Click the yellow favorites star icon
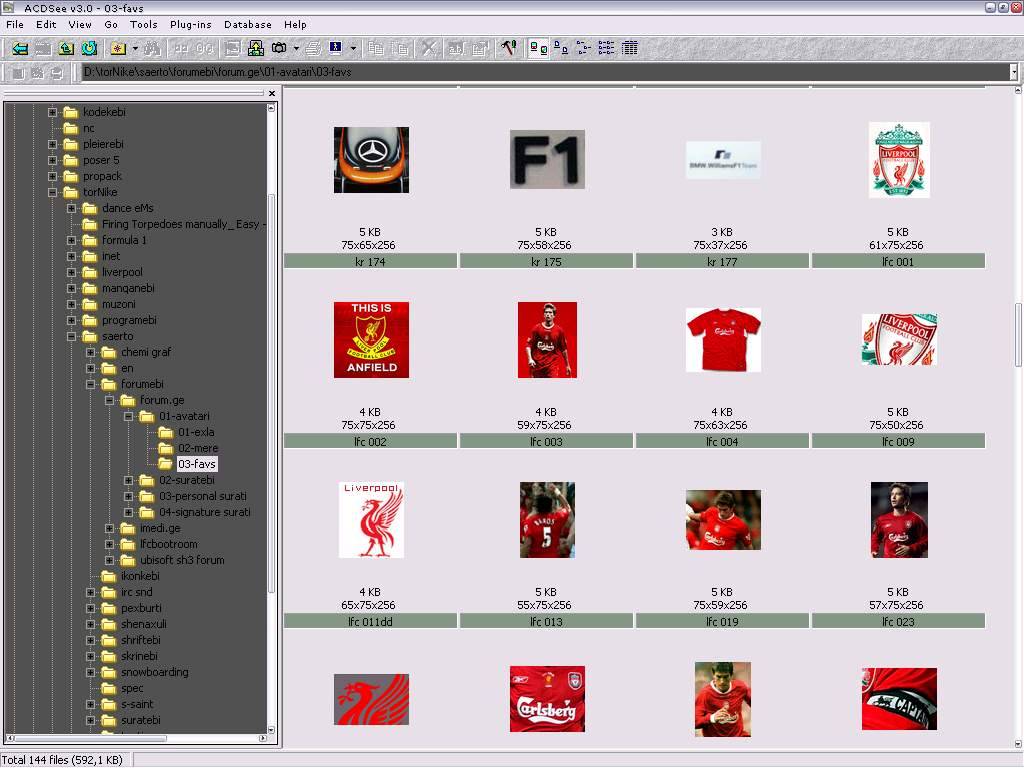This screenshot has height=768, width=1024. click(x=118, y=48)
